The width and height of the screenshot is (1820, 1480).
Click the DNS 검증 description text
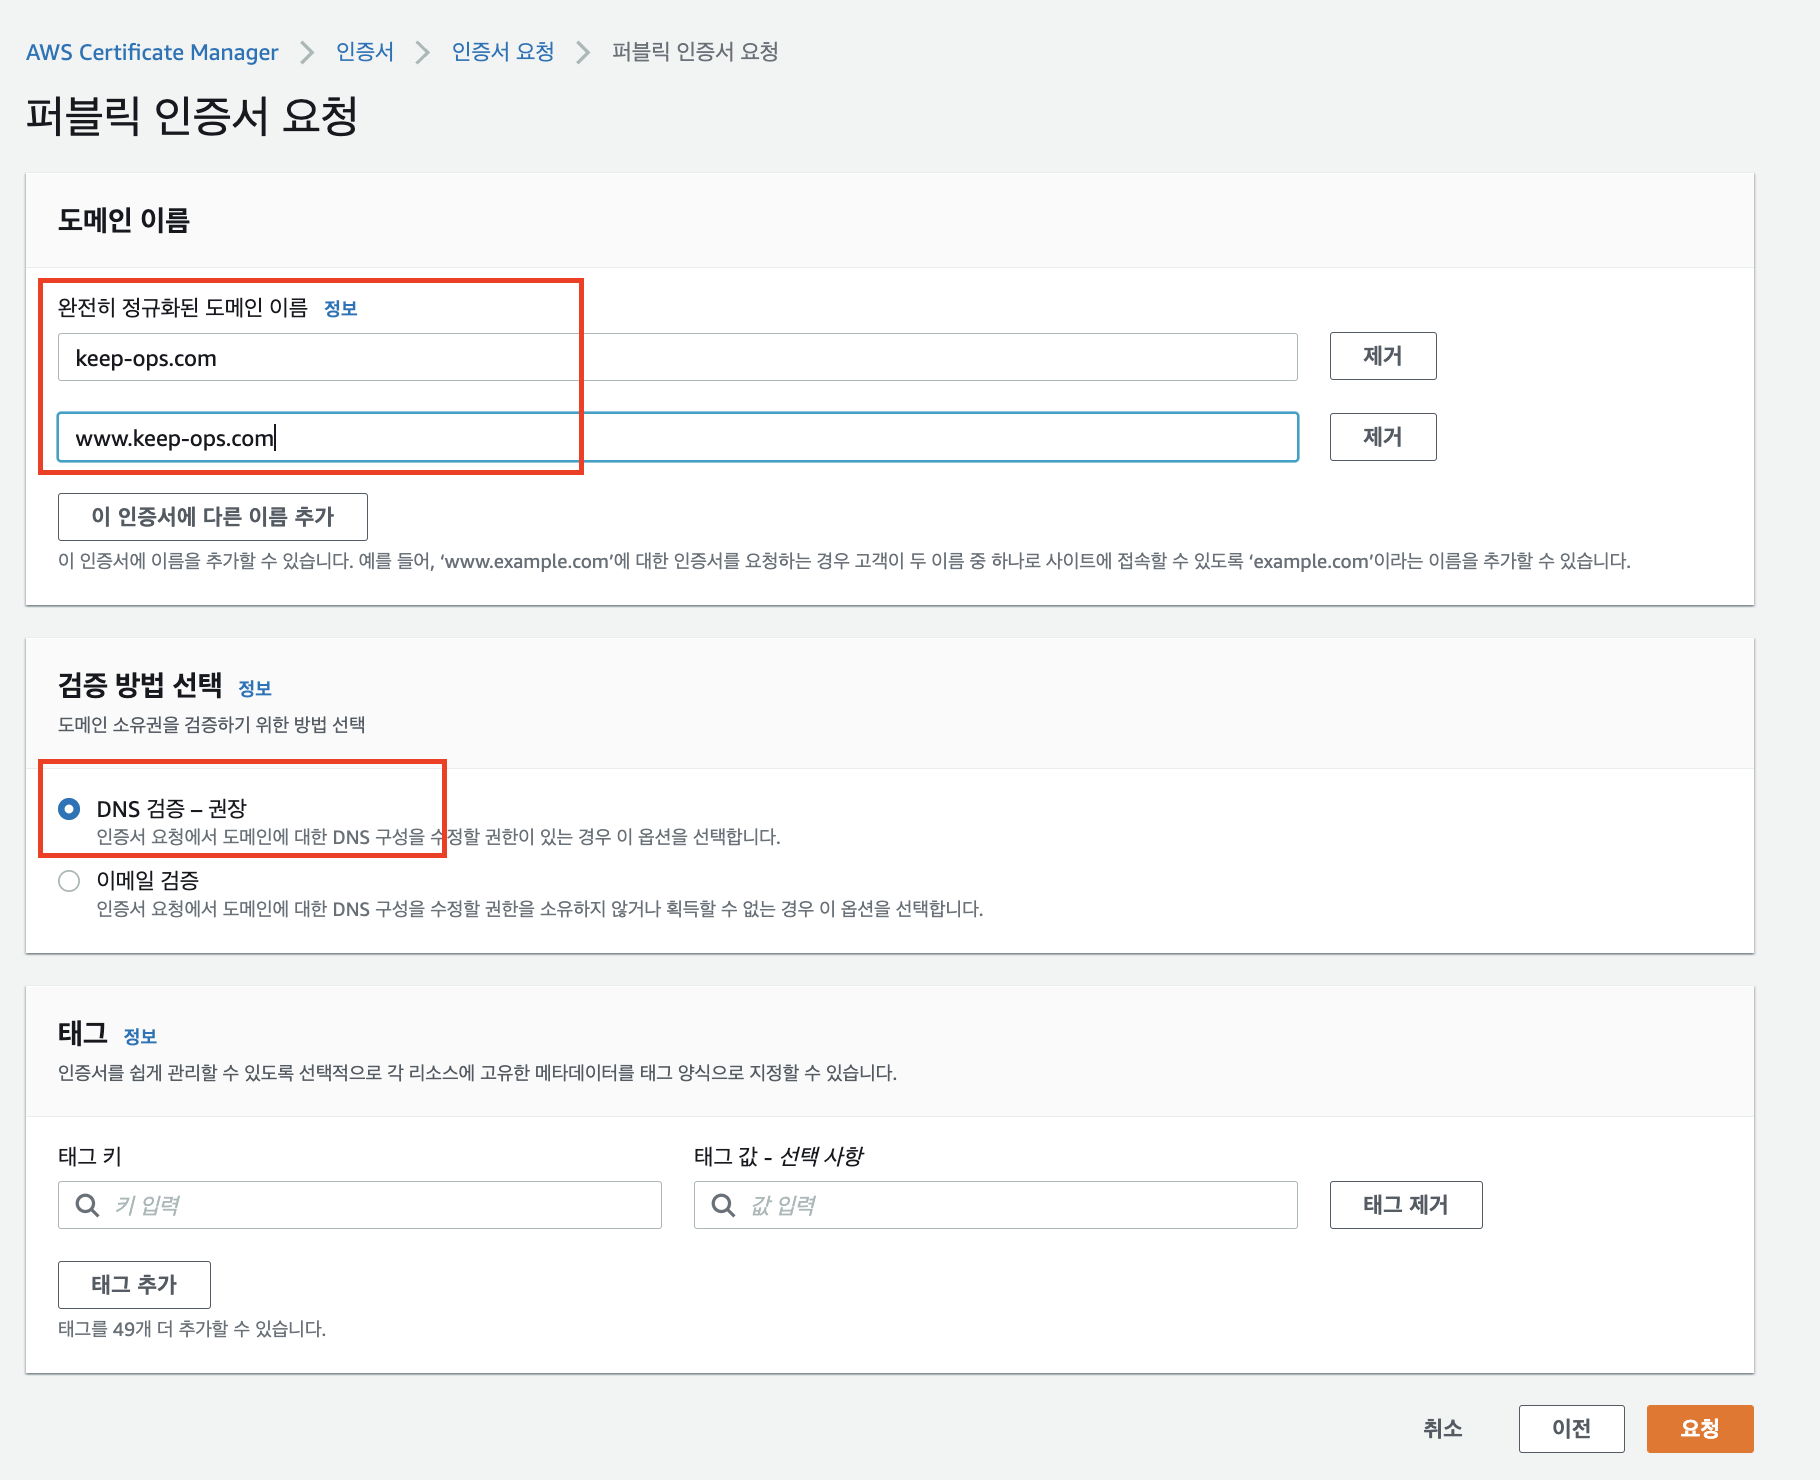click(x=438, y=837)
